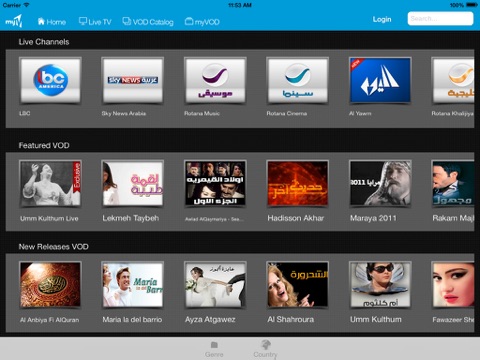Open the VOD Catalog tab
The image size is (480, 360).
pos(148,22)
